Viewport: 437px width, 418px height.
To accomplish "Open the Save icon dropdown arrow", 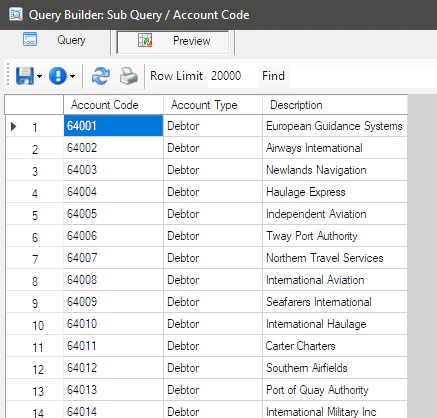I will click(x=39, y=76).
